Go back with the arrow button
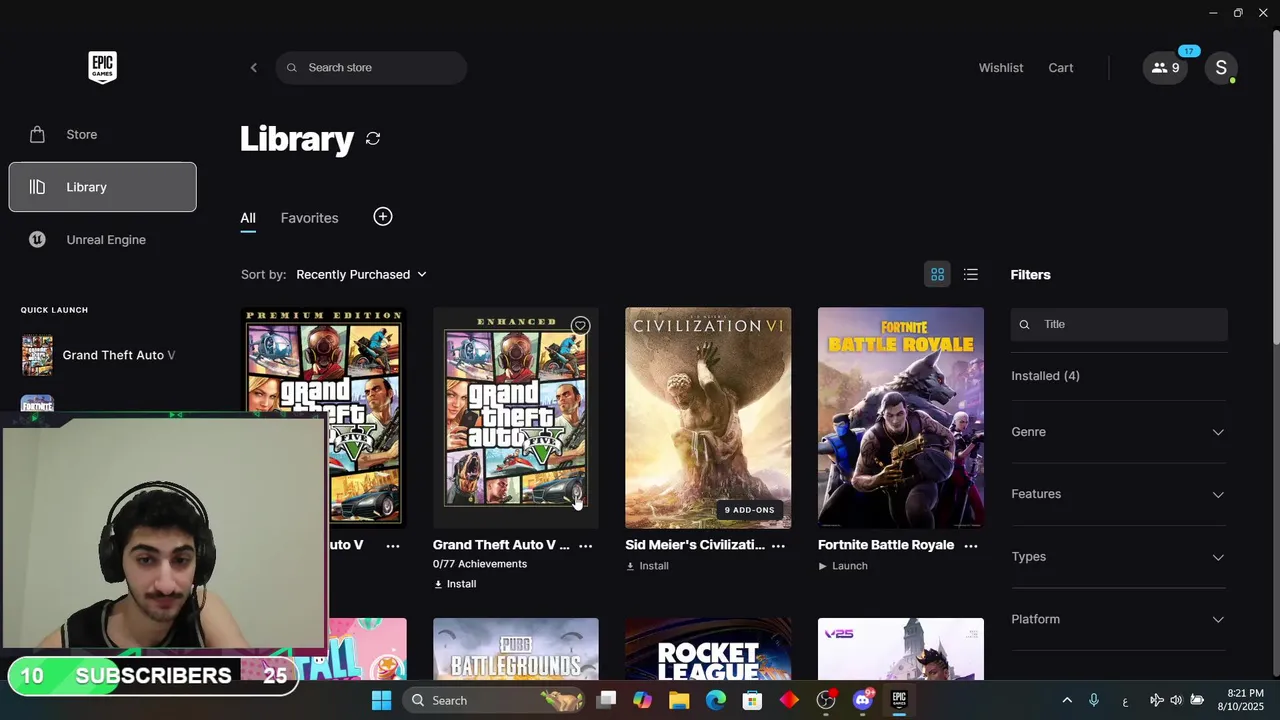This screenshot has height=720, width=1280. [x=254, y=68]
